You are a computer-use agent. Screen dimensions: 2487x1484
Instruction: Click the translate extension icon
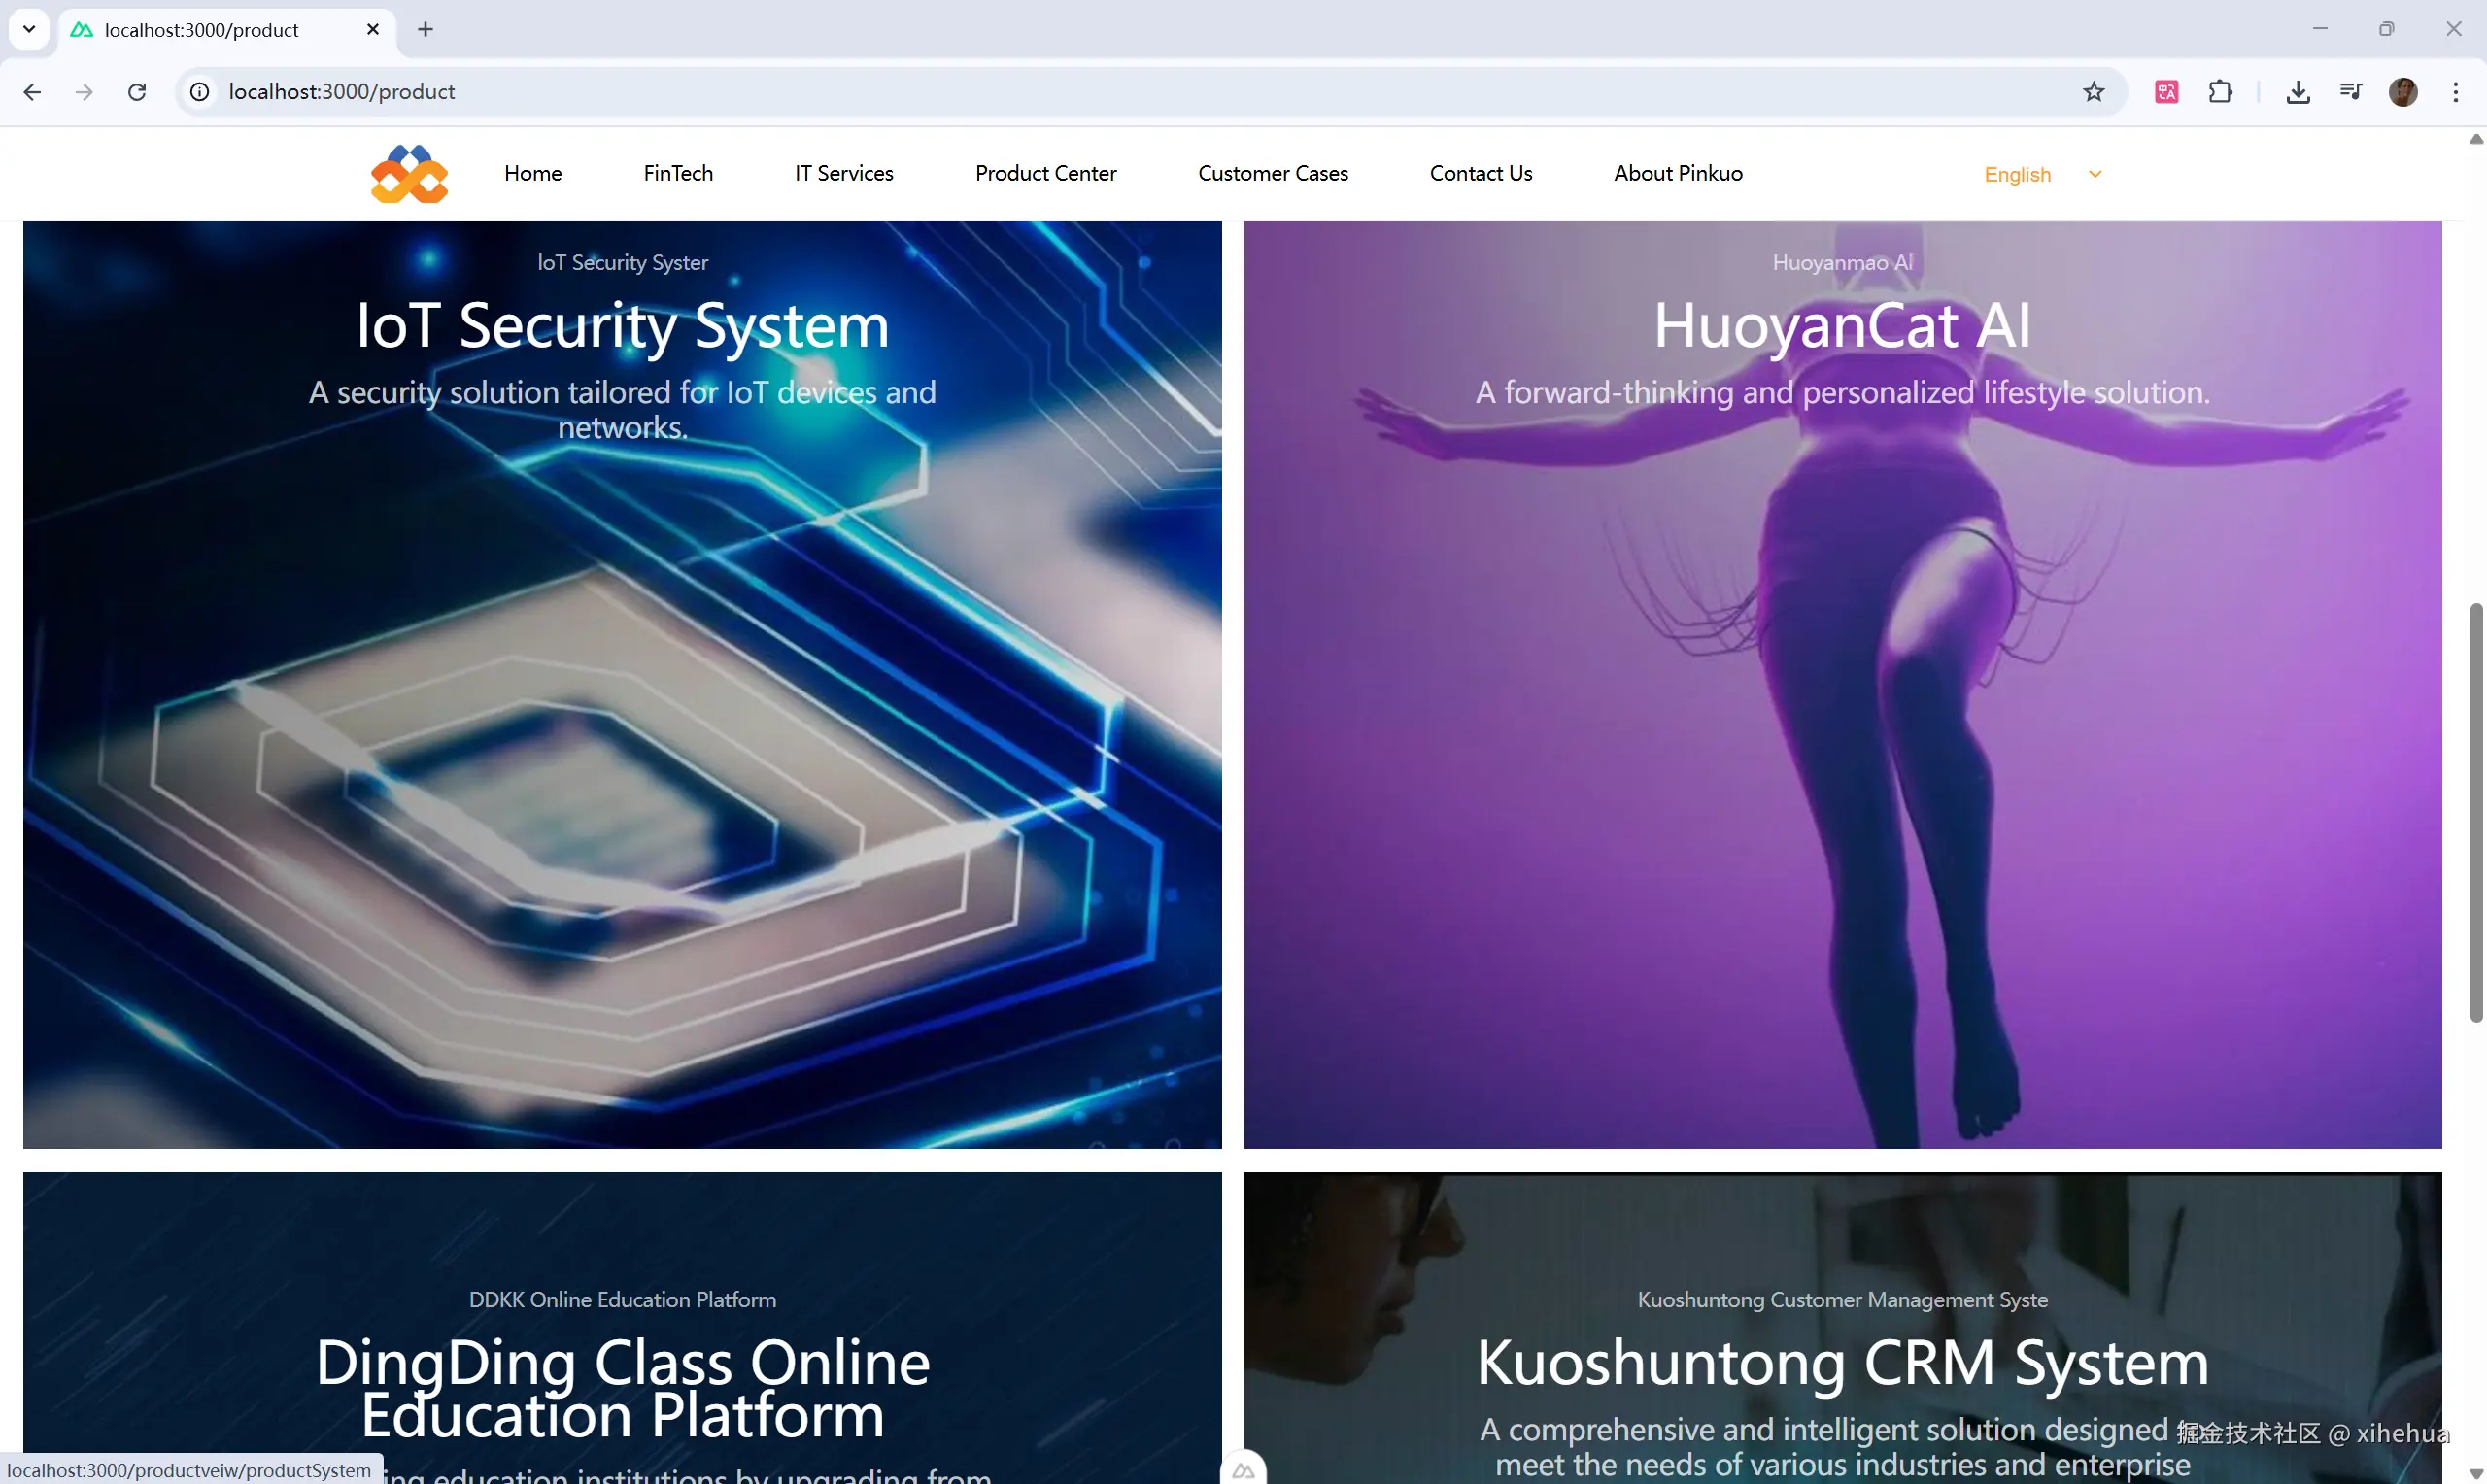click(x=2166, y=92)
